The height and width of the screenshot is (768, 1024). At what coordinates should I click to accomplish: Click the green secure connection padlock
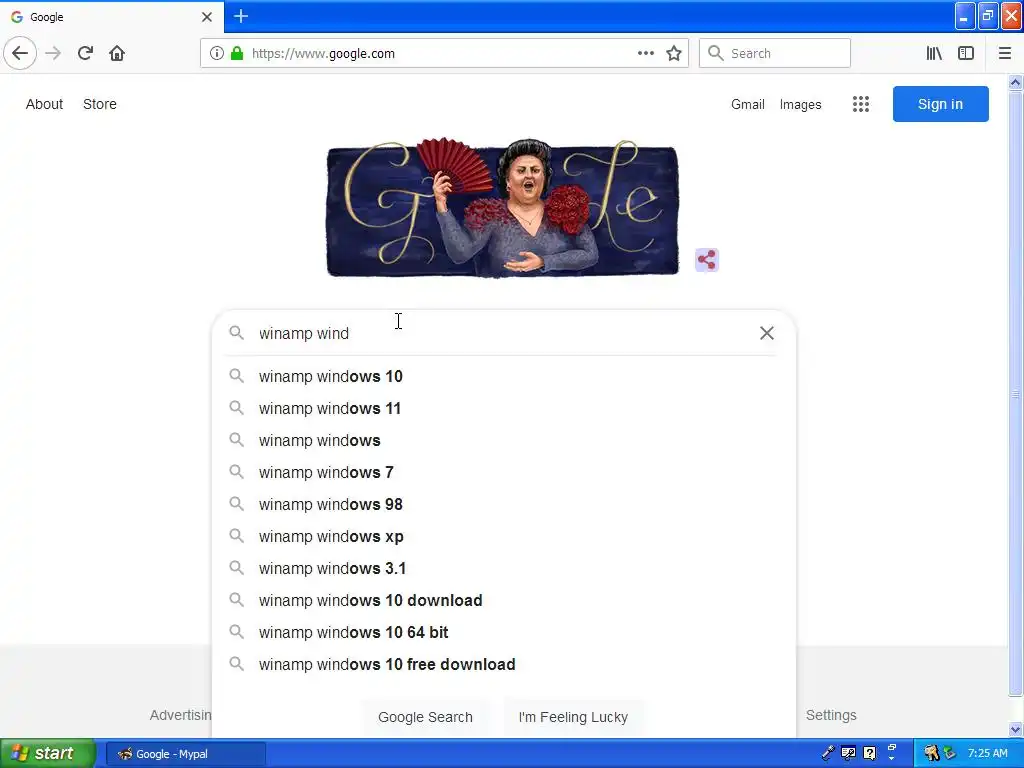tap(237, 54)
